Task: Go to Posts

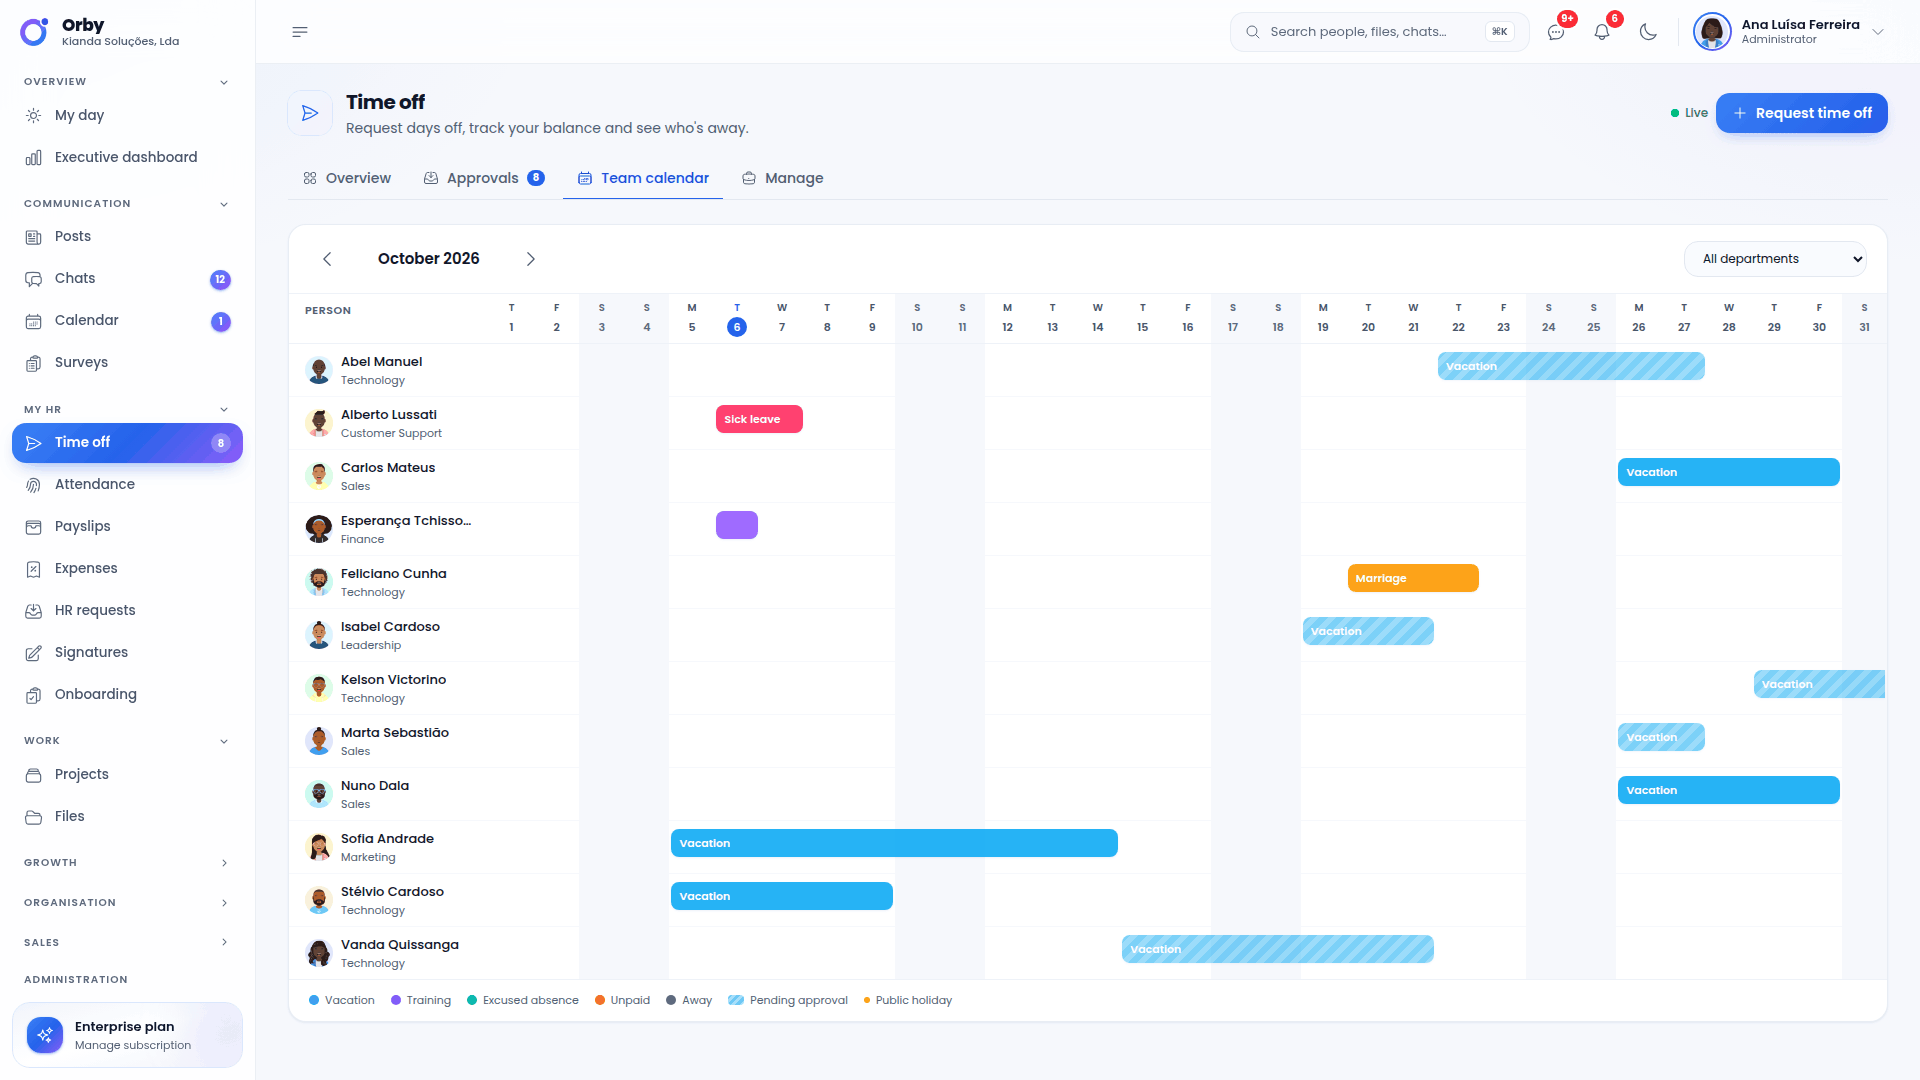Action: [127, 236]
